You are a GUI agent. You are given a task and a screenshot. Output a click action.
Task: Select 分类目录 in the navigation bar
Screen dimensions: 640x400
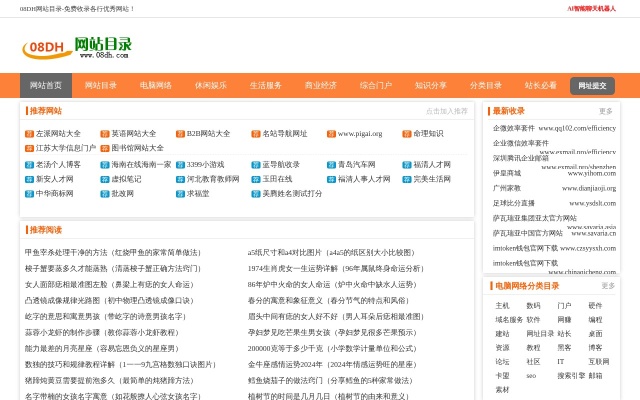(486, 86)
